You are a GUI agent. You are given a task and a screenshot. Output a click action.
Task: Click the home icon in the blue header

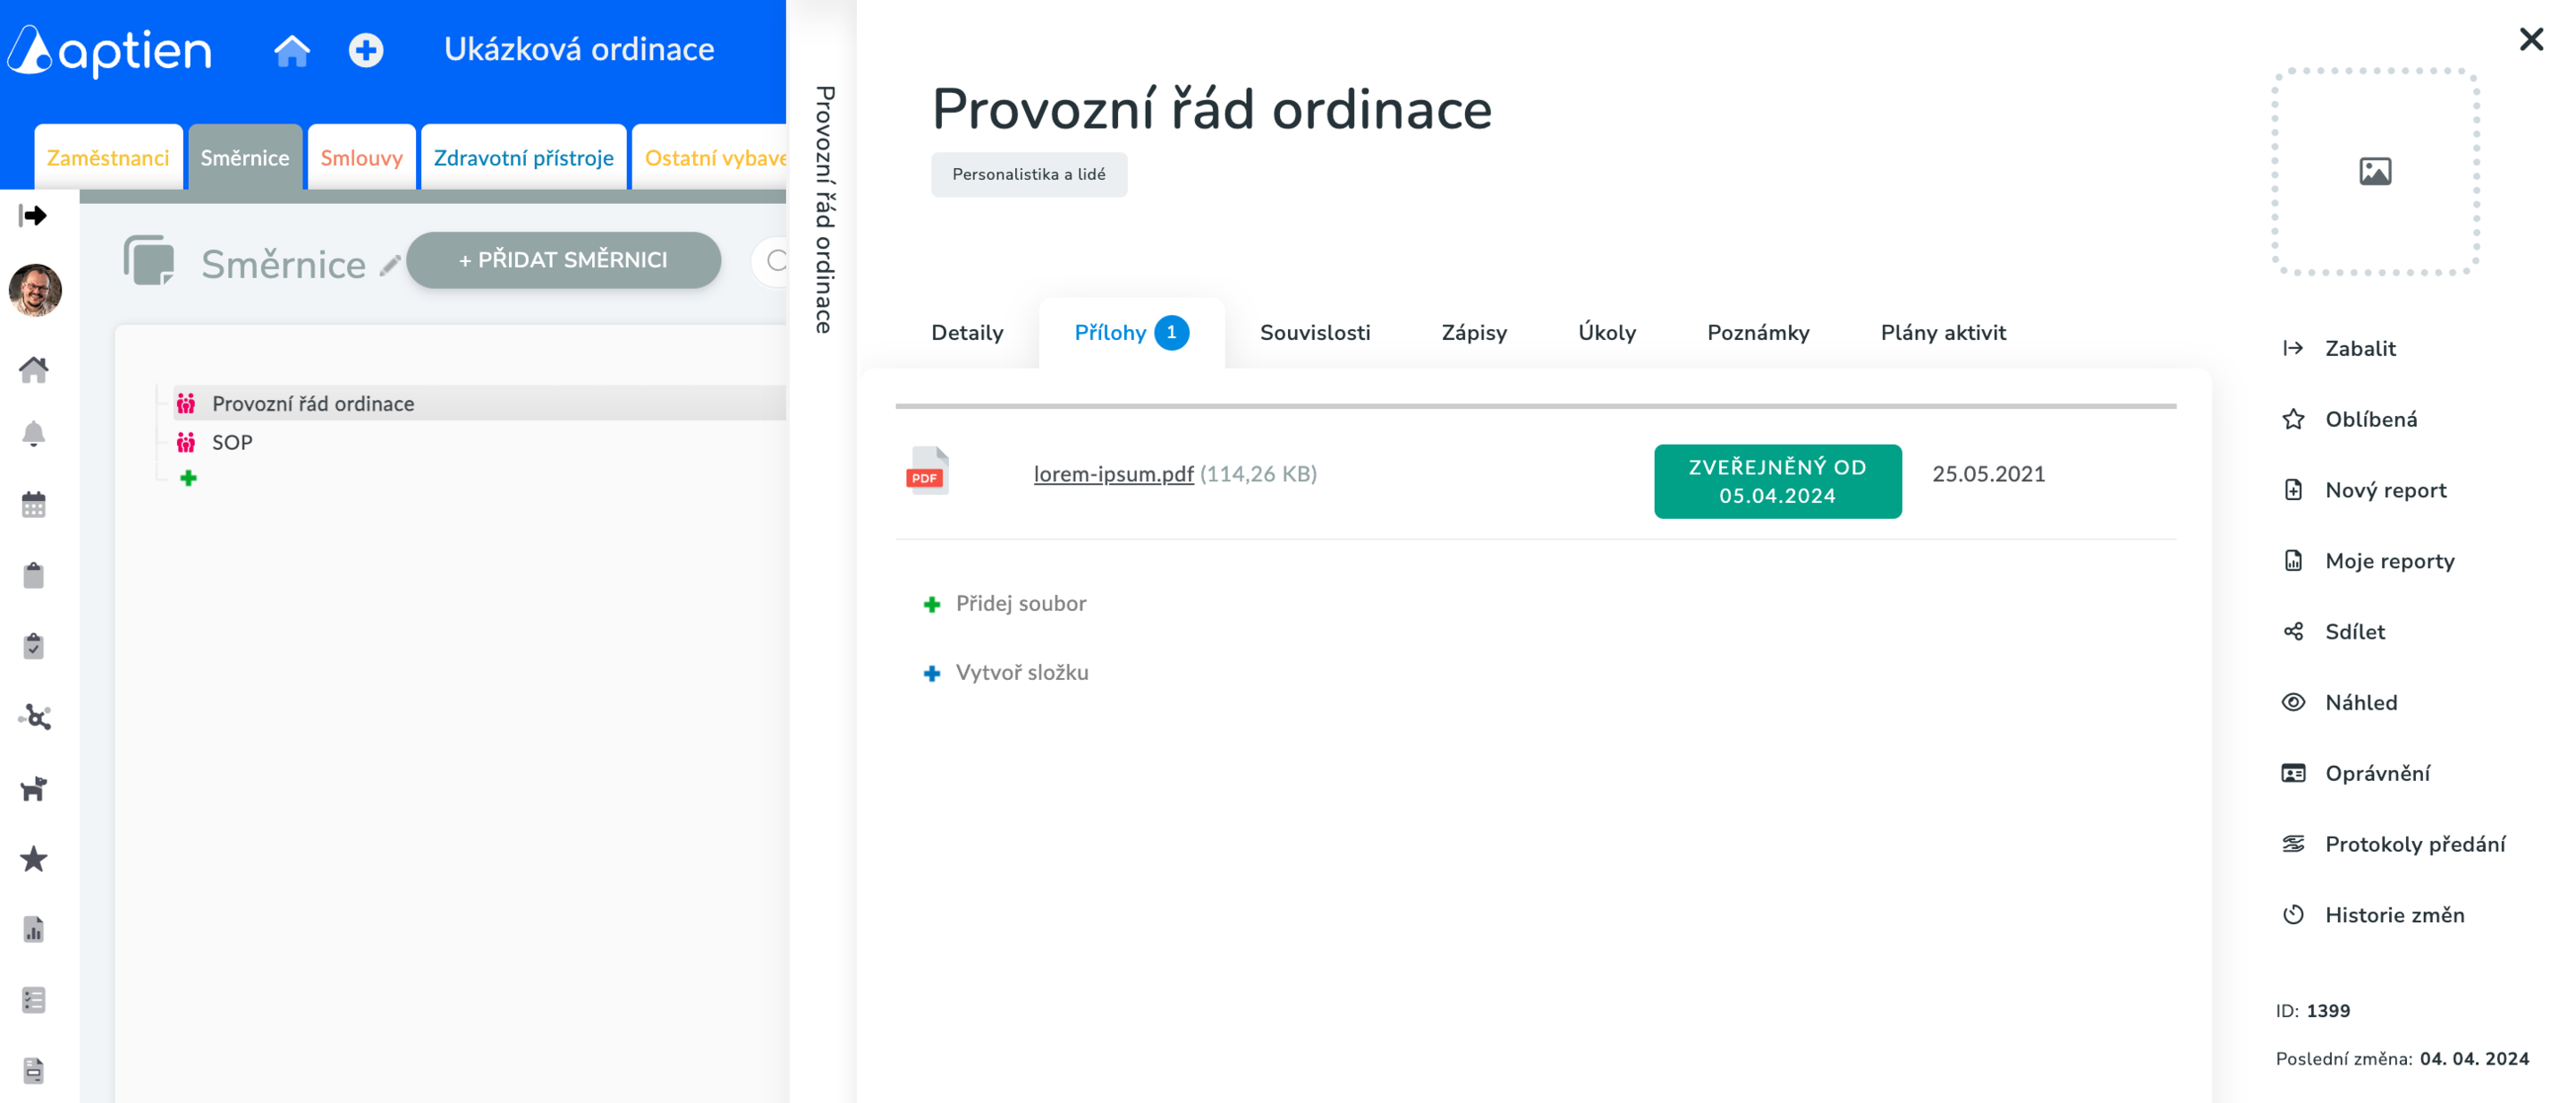coord(292,50)
